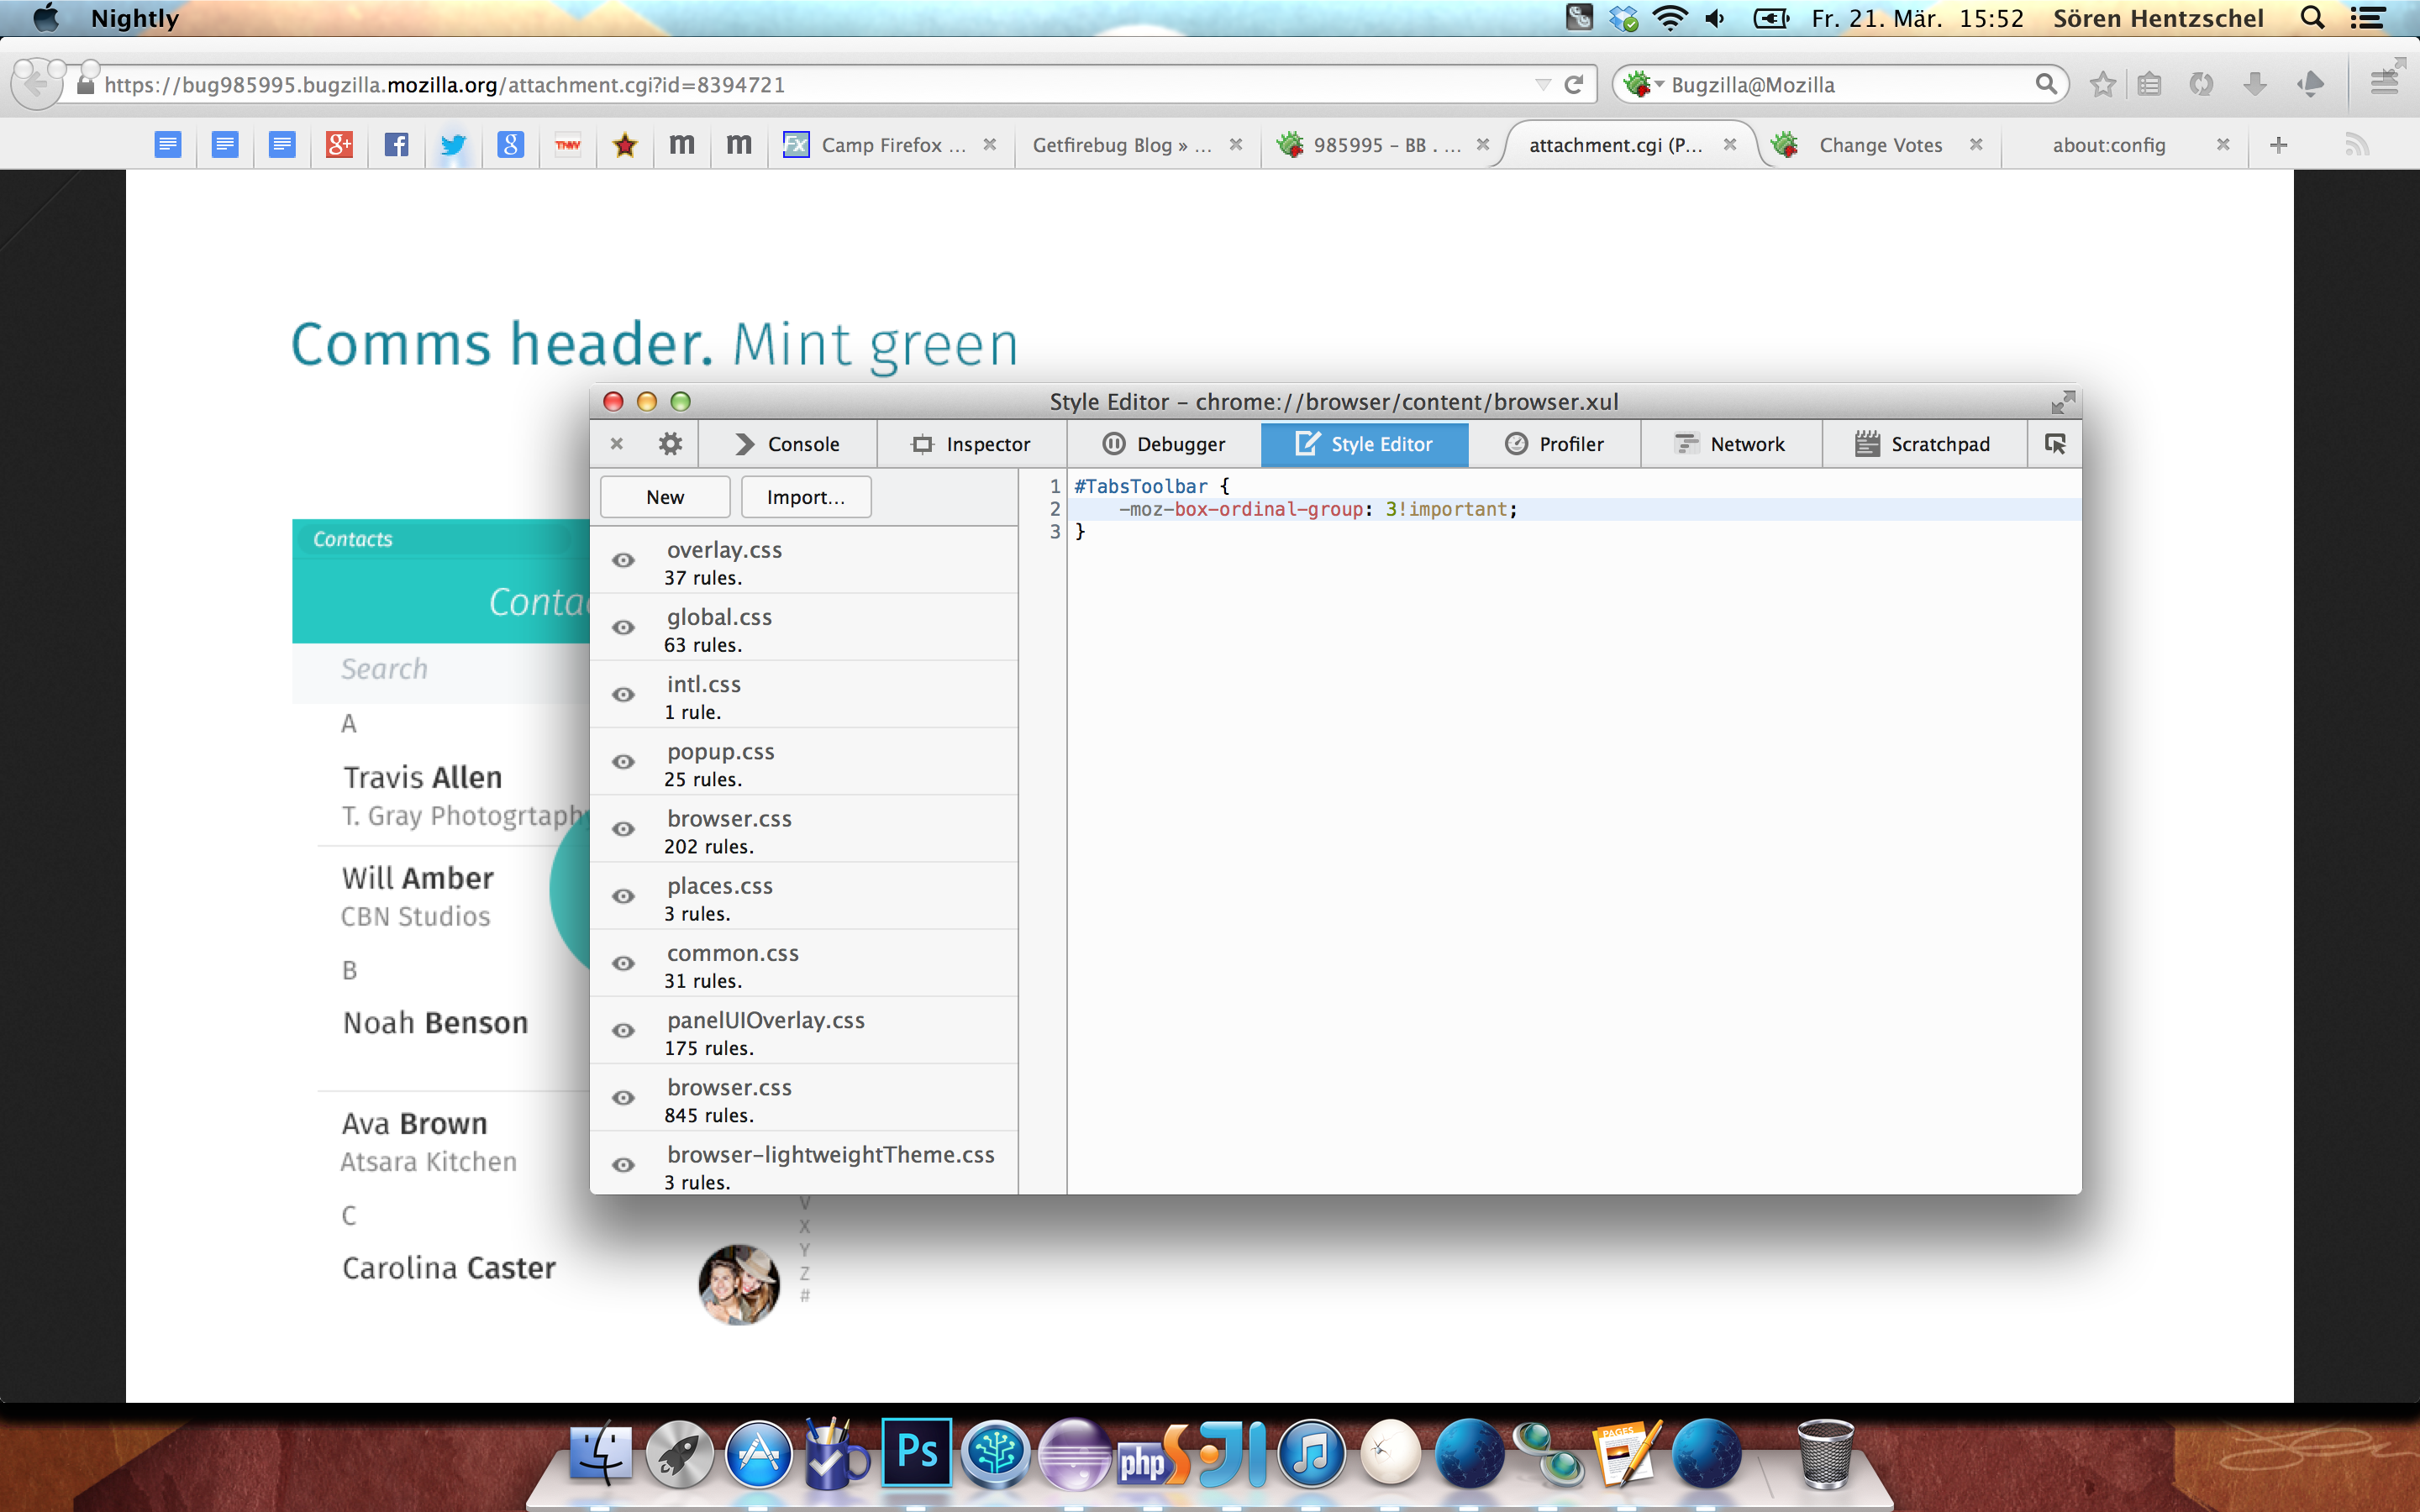Toggle visibility of overlay.css stylesheet
2420x1512 pixels.
point(623,561)
